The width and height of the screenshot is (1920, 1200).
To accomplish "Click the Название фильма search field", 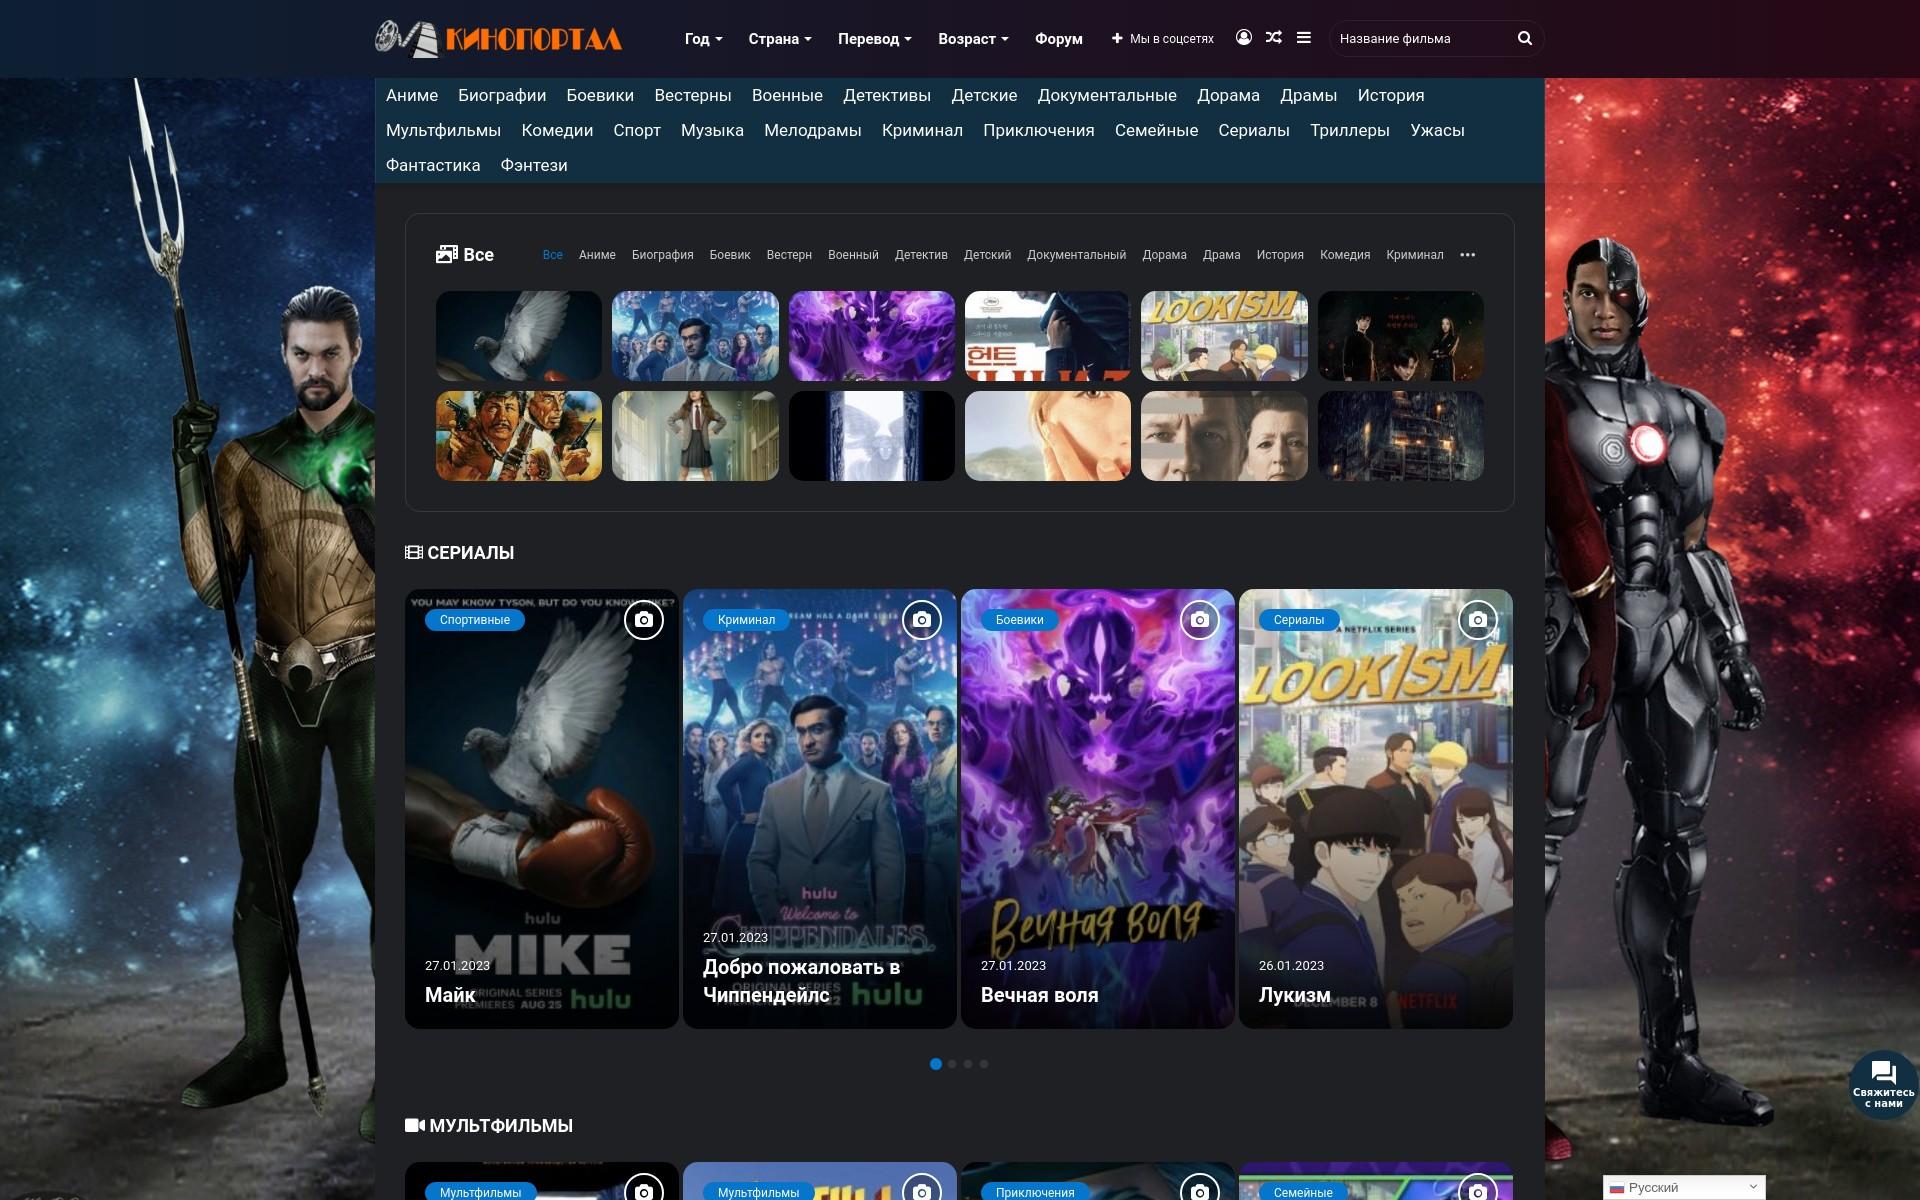I will tap(1420, 39).
